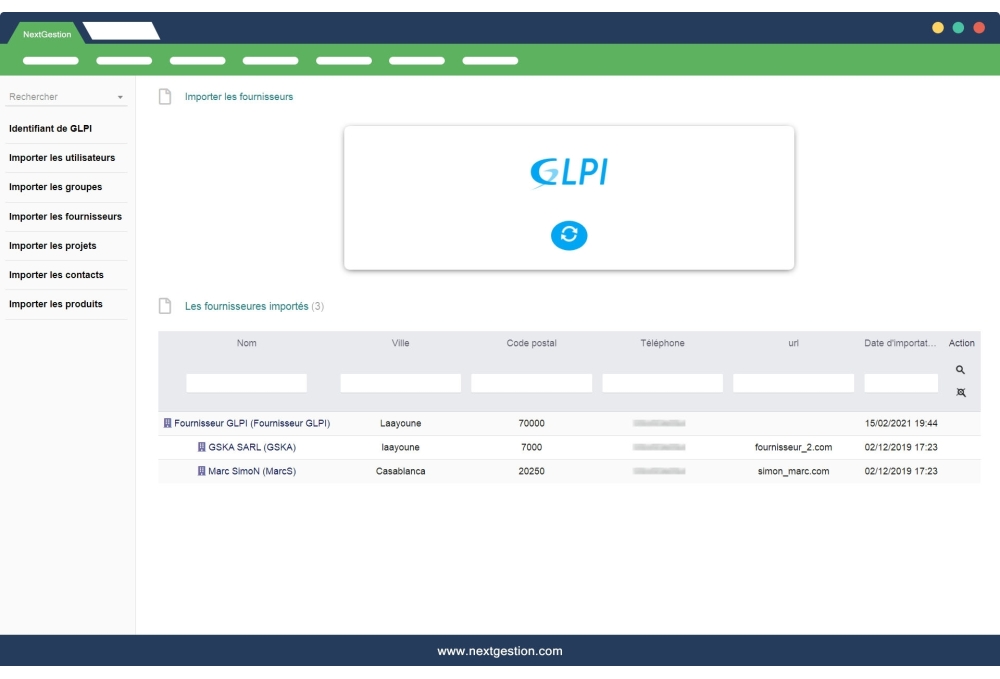Click the Importer les fournisseurs heading link
Viewport: 1000px width, 679px height.
point(237,96)
